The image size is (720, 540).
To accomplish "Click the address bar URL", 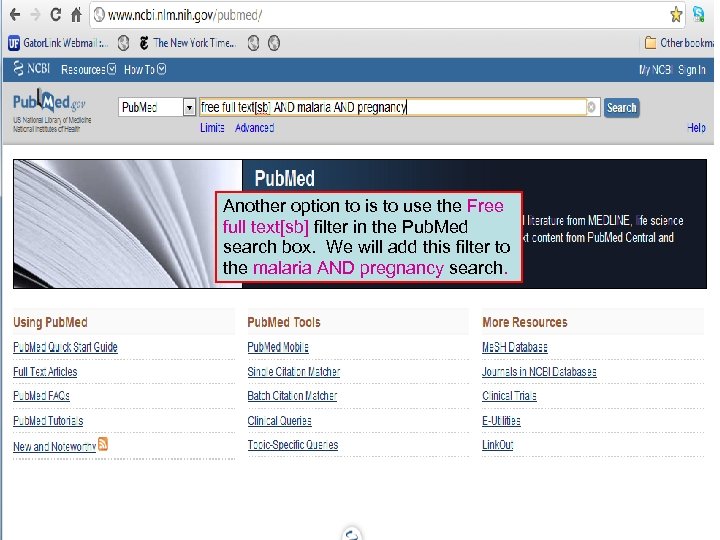I will pyautogui.click(x=185, y=15).
